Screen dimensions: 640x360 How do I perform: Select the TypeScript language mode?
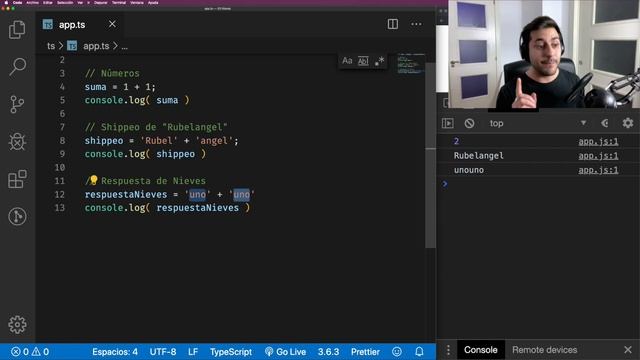(231, 351)
